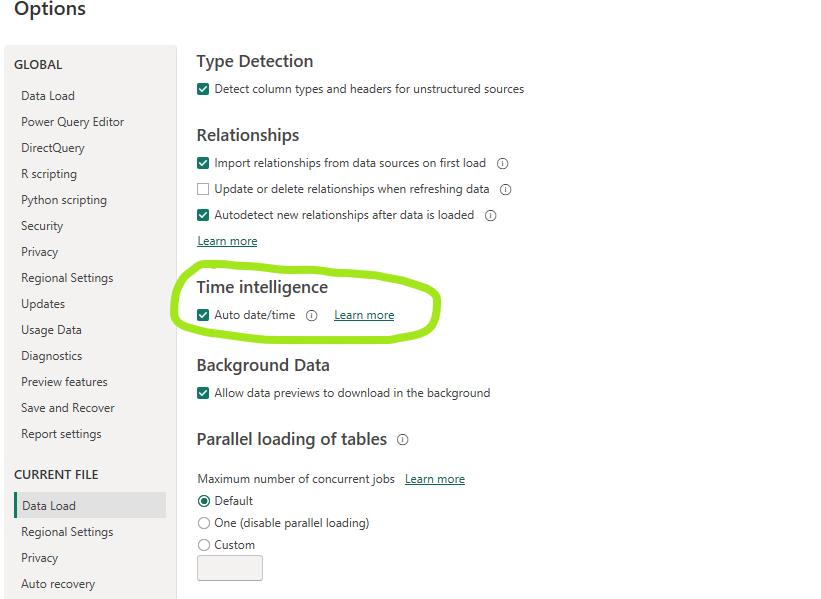
Task: Open Save and Recover settings
Action: tap(68, 408)
